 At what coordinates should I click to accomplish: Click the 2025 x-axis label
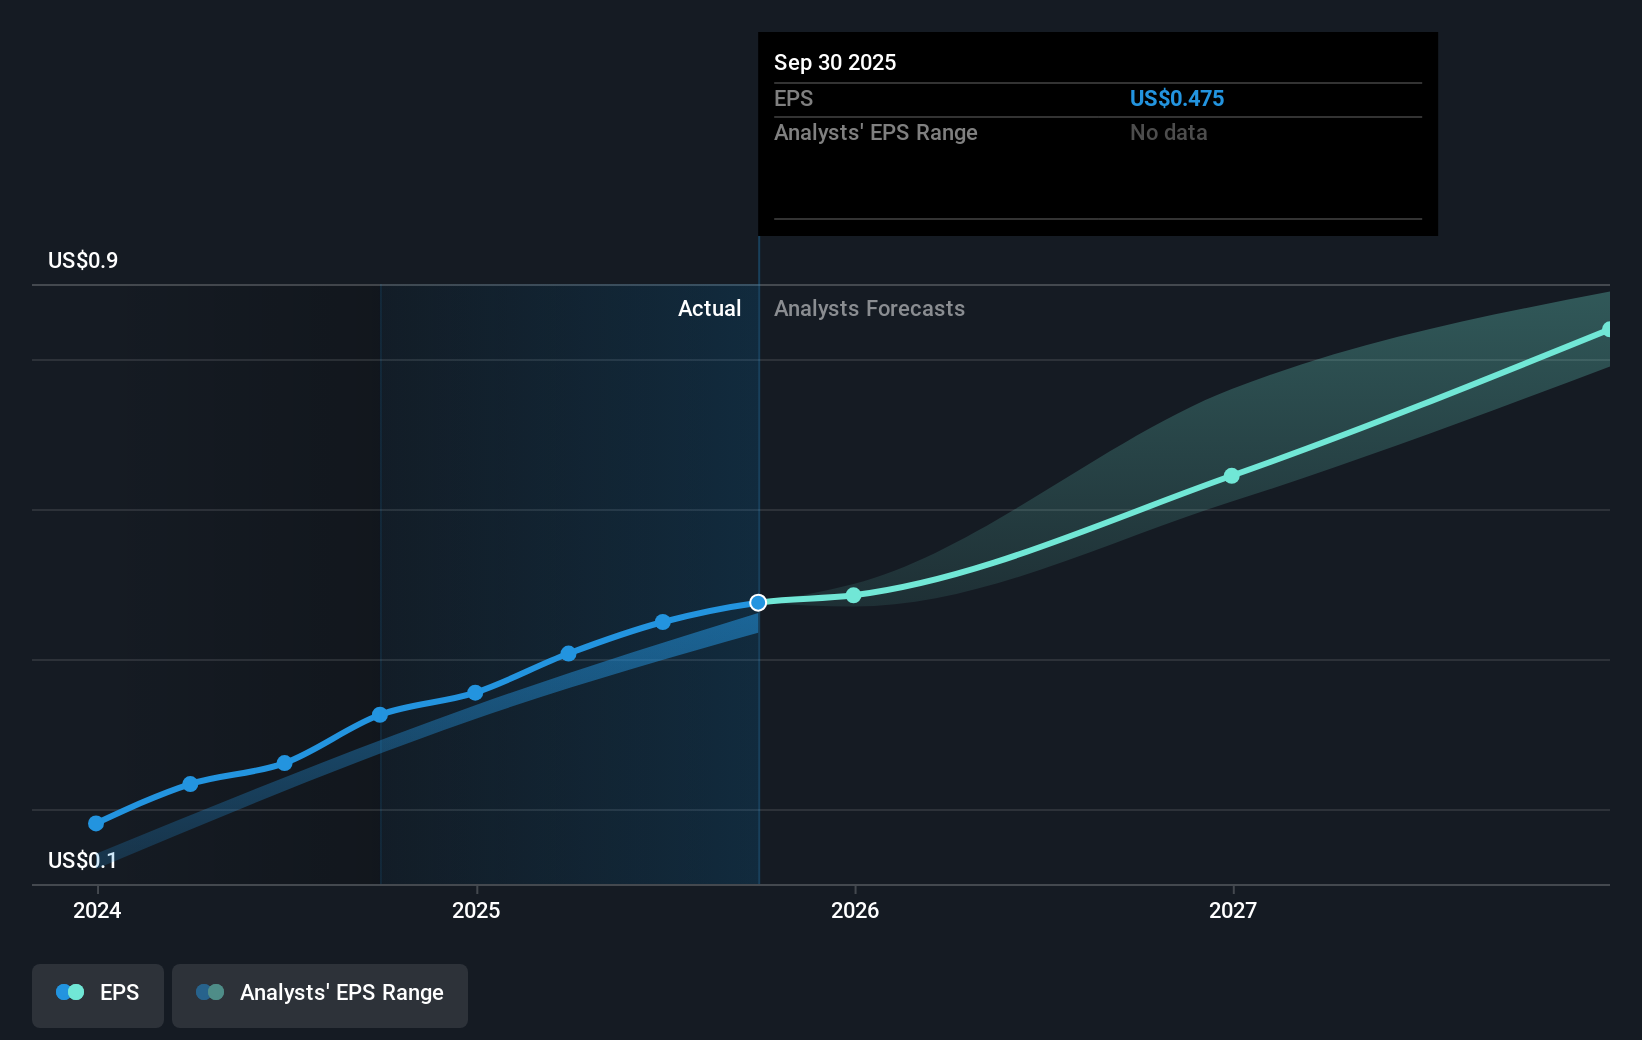[x=476, y=910]
